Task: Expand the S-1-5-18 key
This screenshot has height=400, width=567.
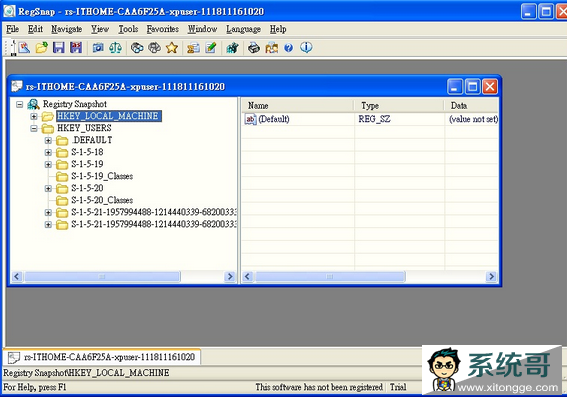Action: click(x=48, y=153)
